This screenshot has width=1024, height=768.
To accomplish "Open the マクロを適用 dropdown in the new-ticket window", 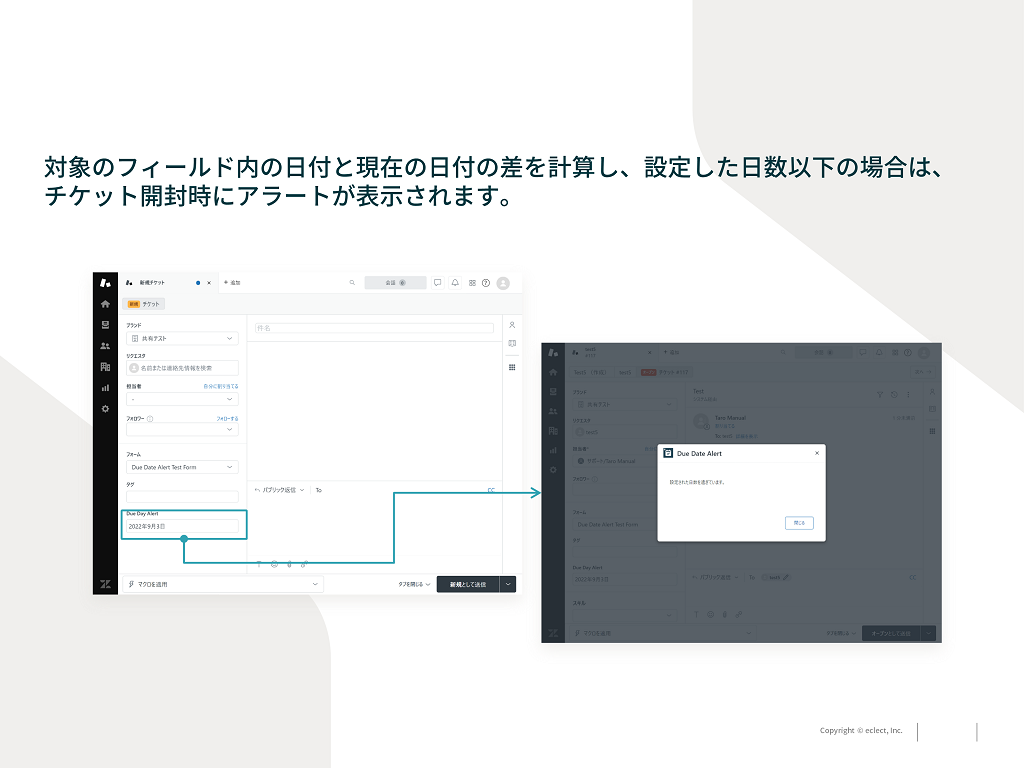I will [x=221, y=584].
